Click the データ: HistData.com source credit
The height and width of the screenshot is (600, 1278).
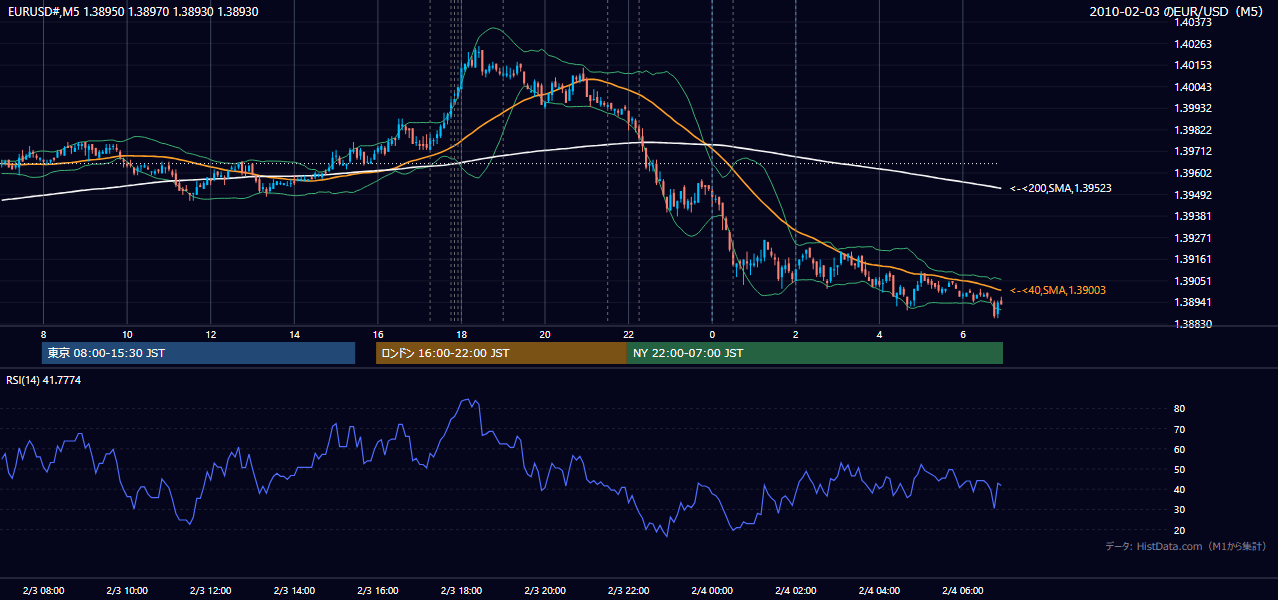1186,546
